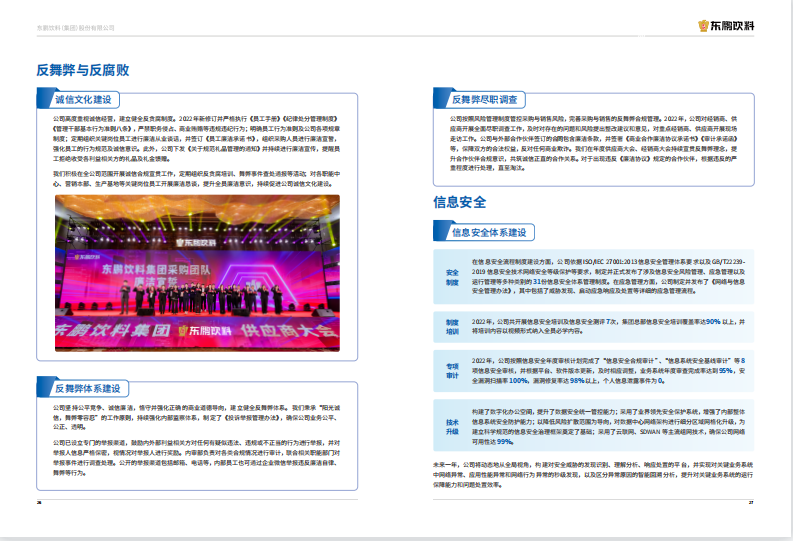Open the supplier conference stage photo
This screenshot has height=541, width=793.
click(197, 273)
